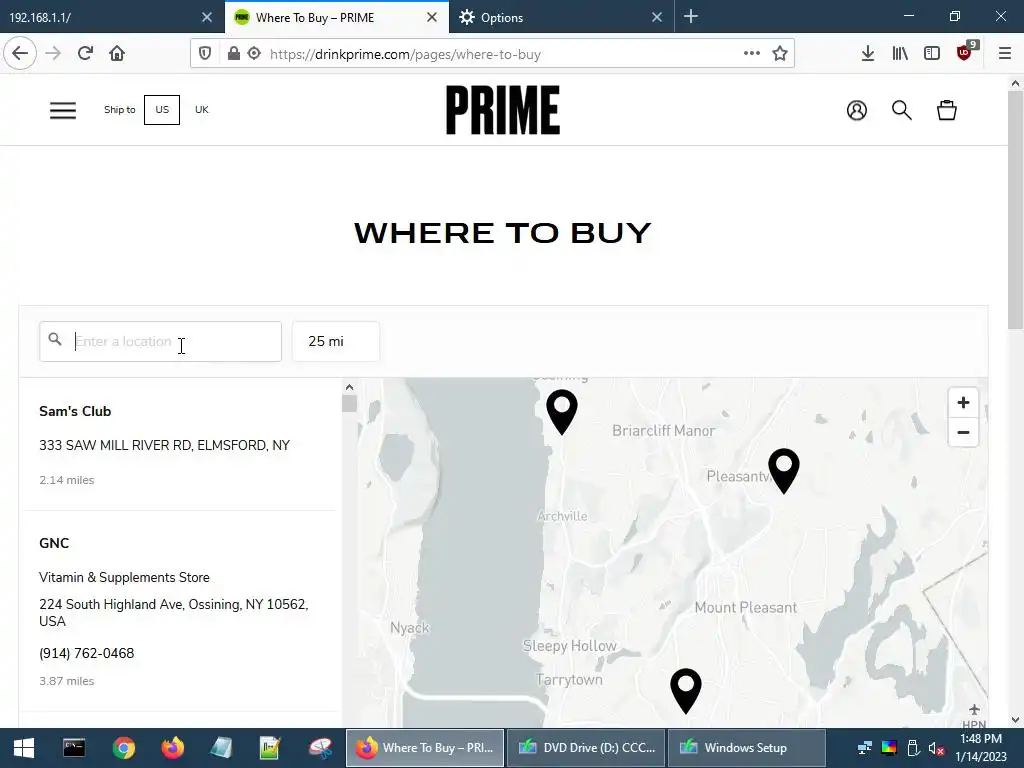Click the browser address bar URL
This screenshot has width=1024, height=768.
[x=405, y=54]
